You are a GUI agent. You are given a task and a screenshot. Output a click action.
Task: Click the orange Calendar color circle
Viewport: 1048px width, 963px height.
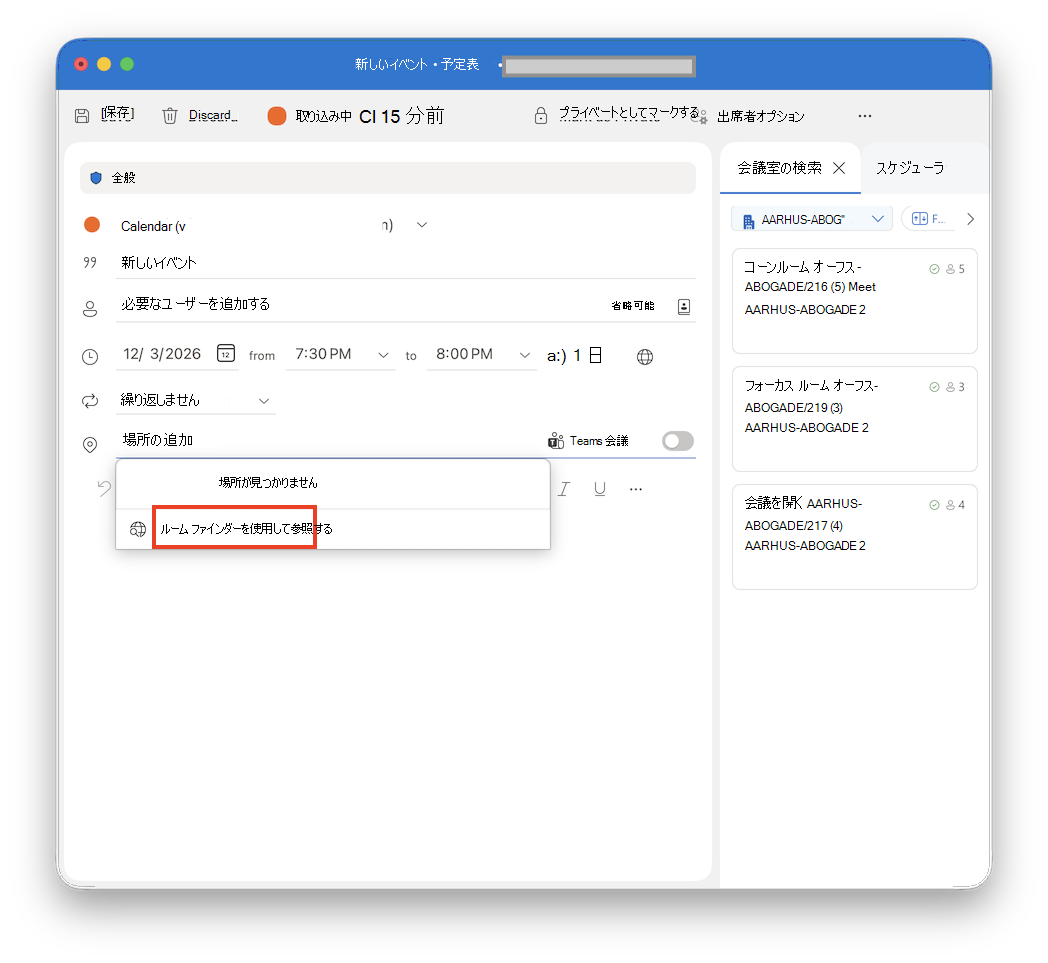(x=92, y=225)
